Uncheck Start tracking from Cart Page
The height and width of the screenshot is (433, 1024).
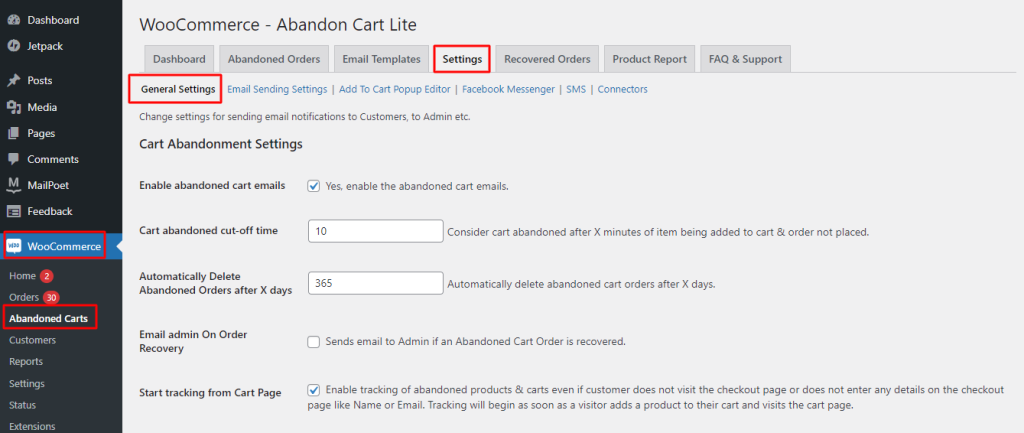(314, 390)
